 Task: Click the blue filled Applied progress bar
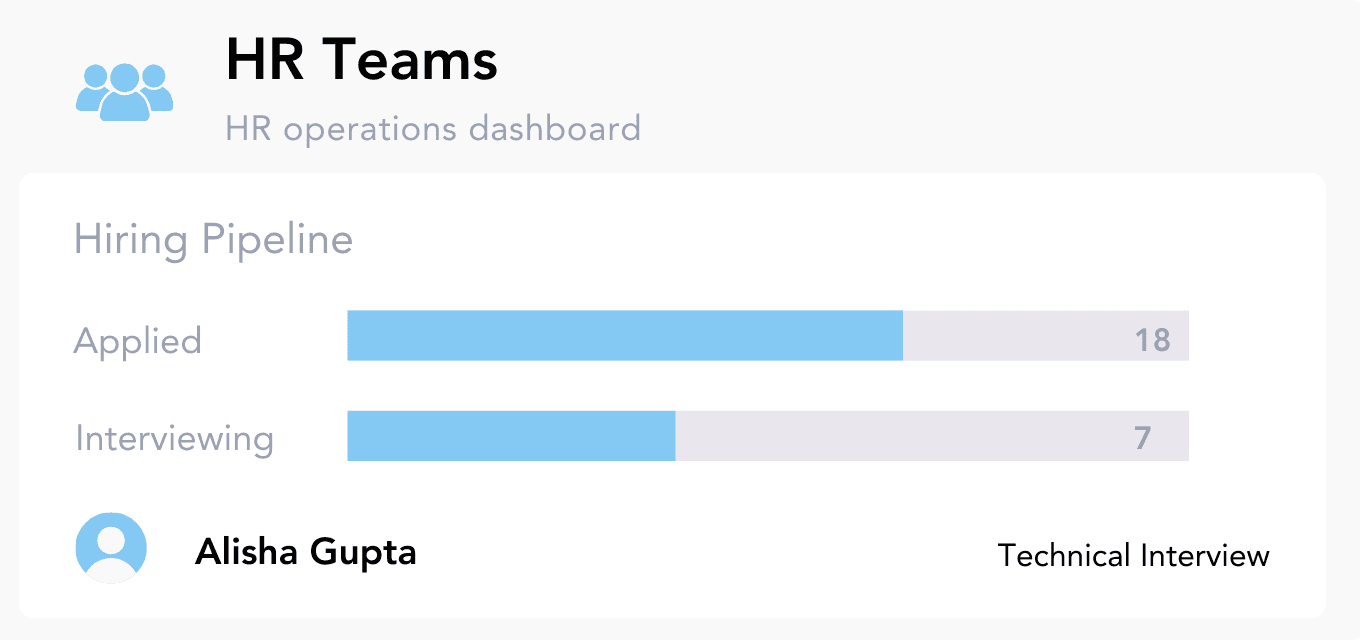point(624,335)
